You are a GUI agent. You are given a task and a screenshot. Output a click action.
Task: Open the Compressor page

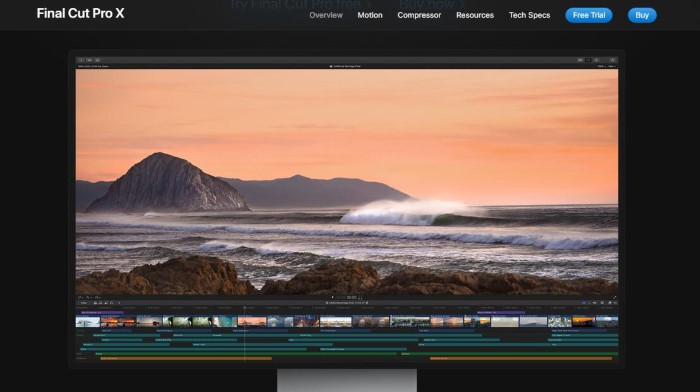coord(419,15)
